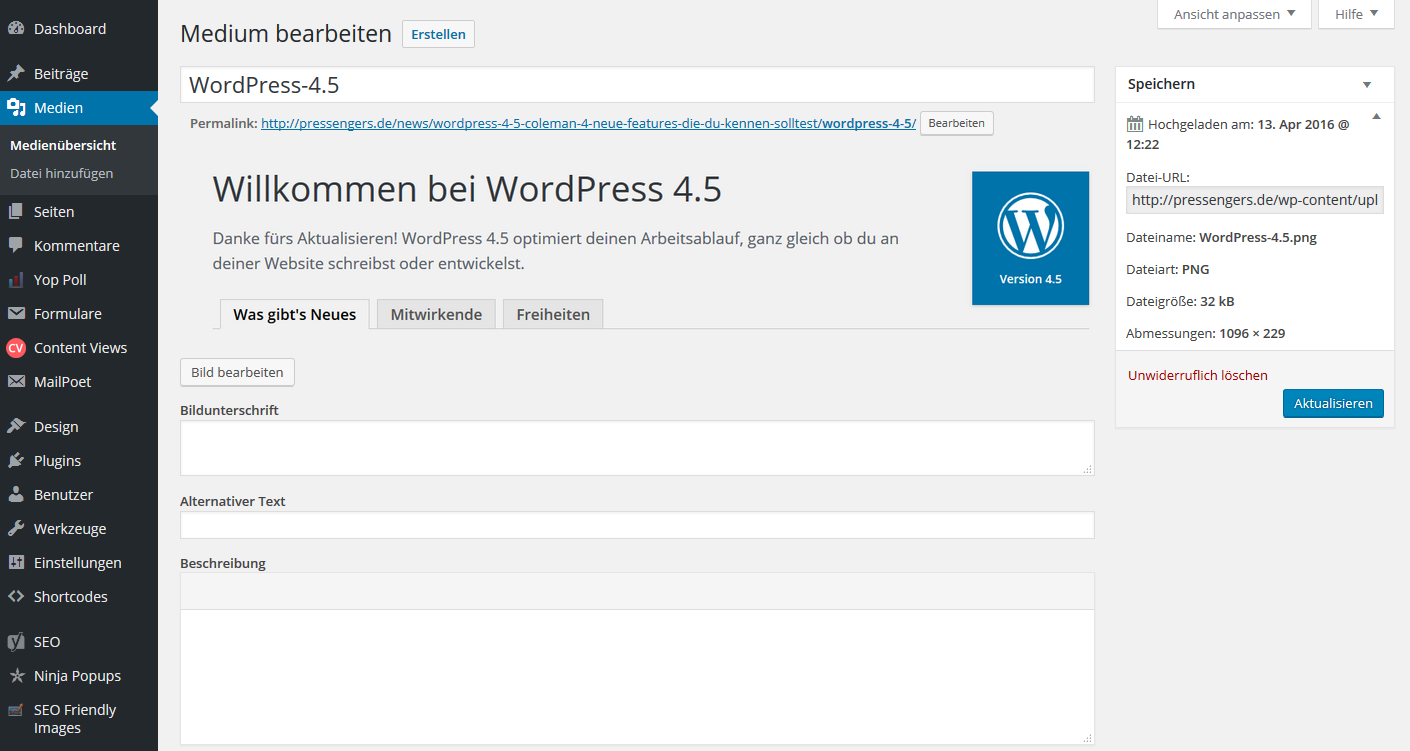This screenshot has height=751, width=1410.
Task: Click the Datei-URL text field
Action: (x=1254, y=200)
